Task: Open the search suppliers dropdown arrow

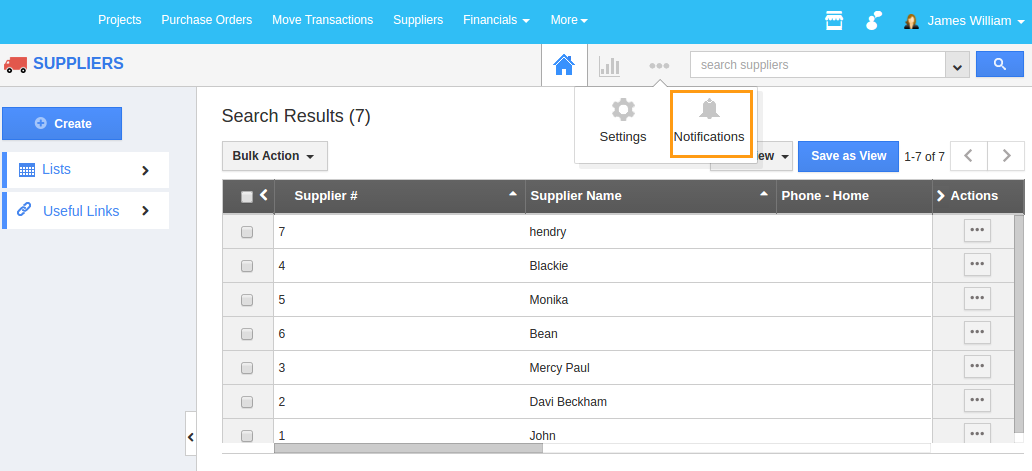Action: (958, 66)
